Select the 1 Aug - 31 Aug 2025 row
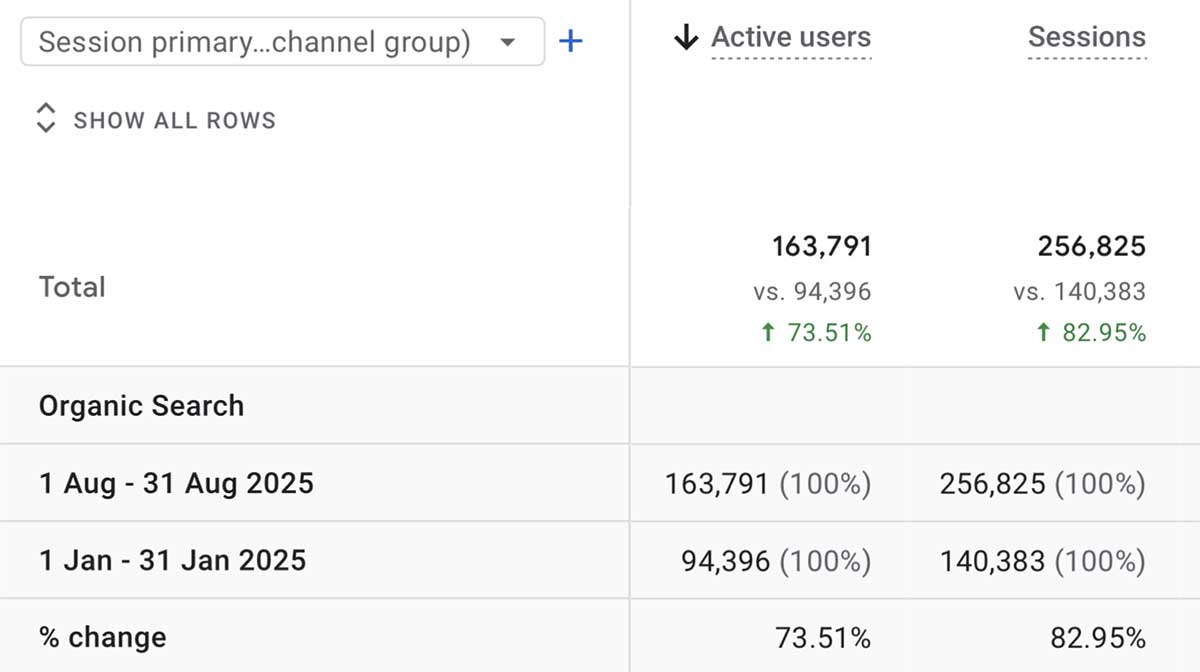Image resolution: width=1200 pixels, height=672 pixels. (x=175, y=483)
